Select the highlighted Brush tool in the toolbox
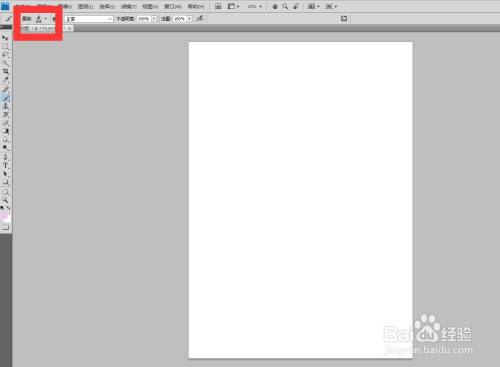 pyautogui.click(x=5, y=98)
